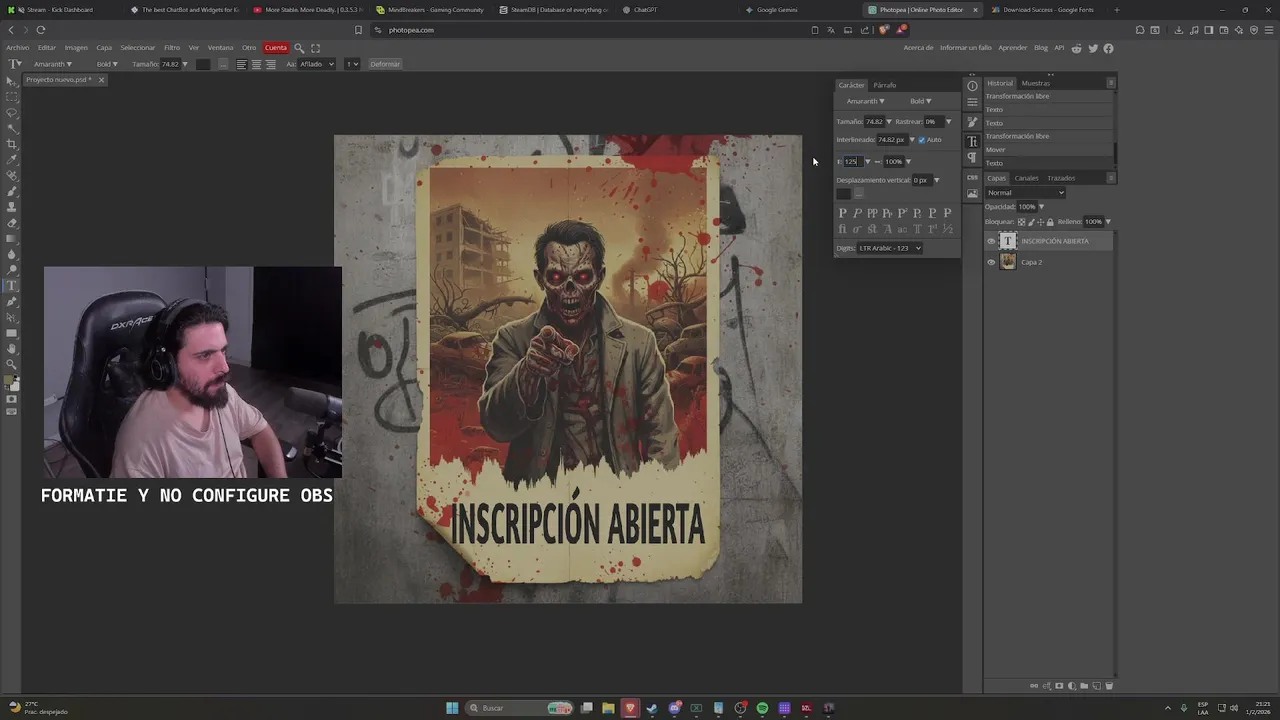Click the Acerca de link
Image resolution: width=1280 pixels, height=720 pixels.
tap(918, 48)
